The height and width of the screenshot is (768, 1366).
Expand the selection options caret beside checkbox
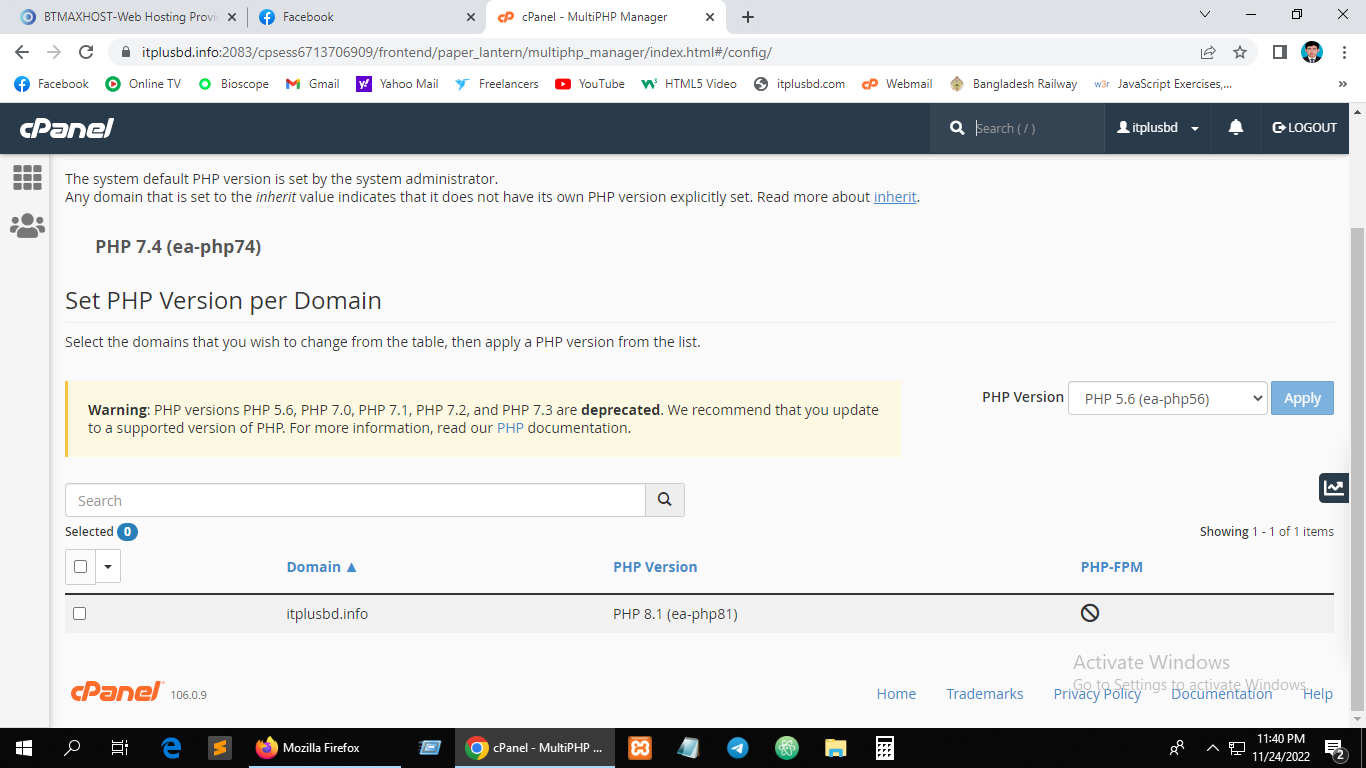click(108, 567)
